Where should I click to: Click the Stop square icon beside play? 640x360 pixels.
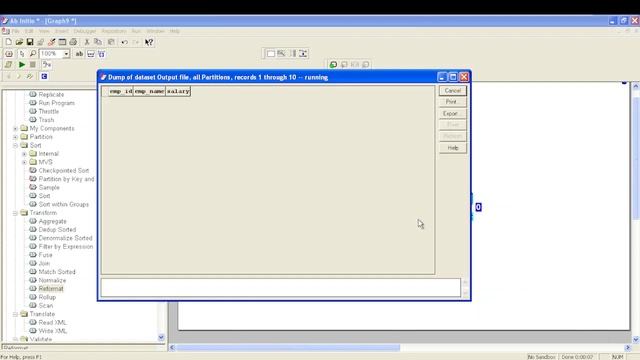(x=33, y=64)
